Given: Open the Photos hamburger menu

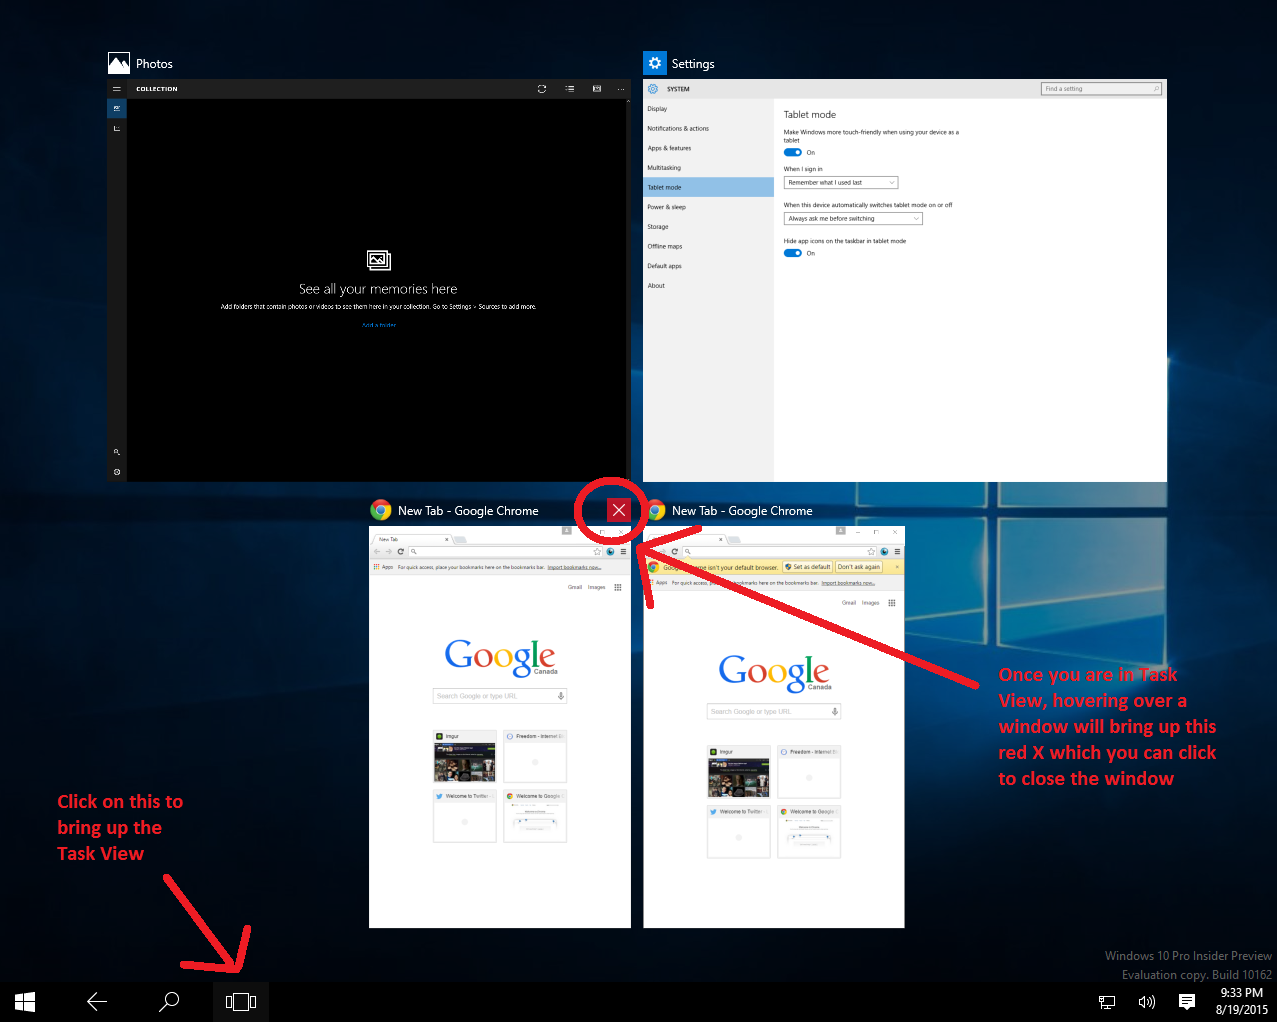Looking at the screenshot, I should click(117, 89).
